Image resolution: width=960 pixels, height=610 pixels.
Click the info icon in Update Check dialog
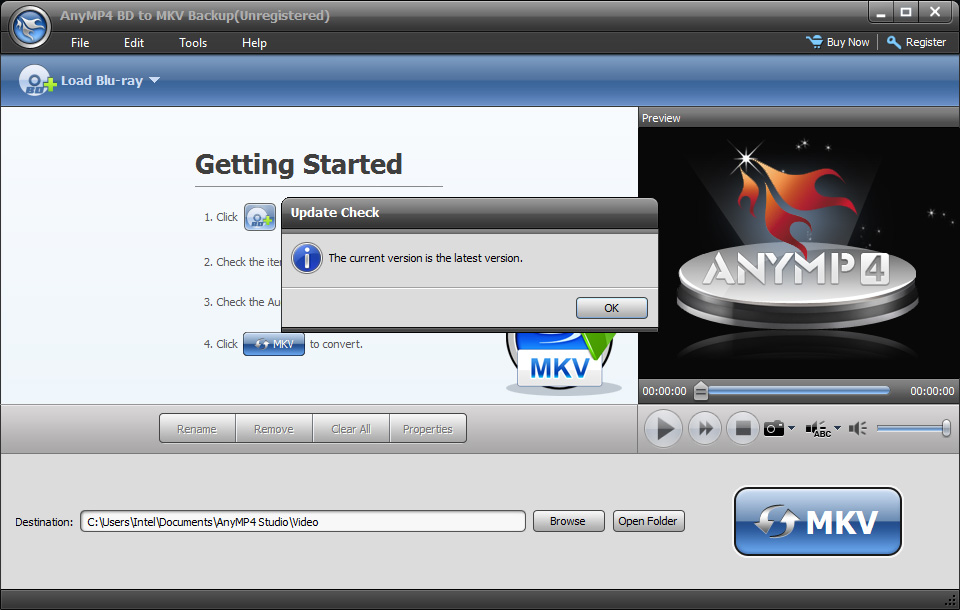[x=307, y=258]
